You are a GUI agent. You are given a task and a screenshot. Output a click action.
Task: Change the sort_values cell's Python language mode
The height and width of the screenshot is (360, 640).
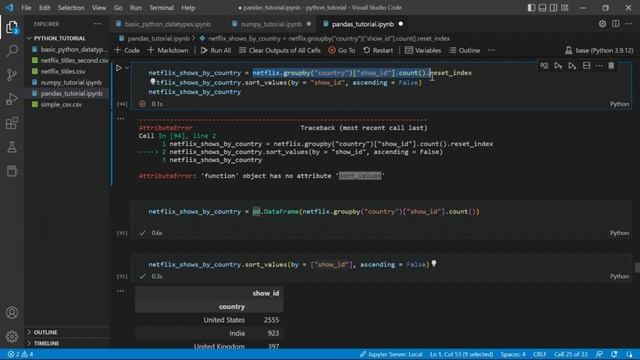pyautogui.click(x=619, y=276)
